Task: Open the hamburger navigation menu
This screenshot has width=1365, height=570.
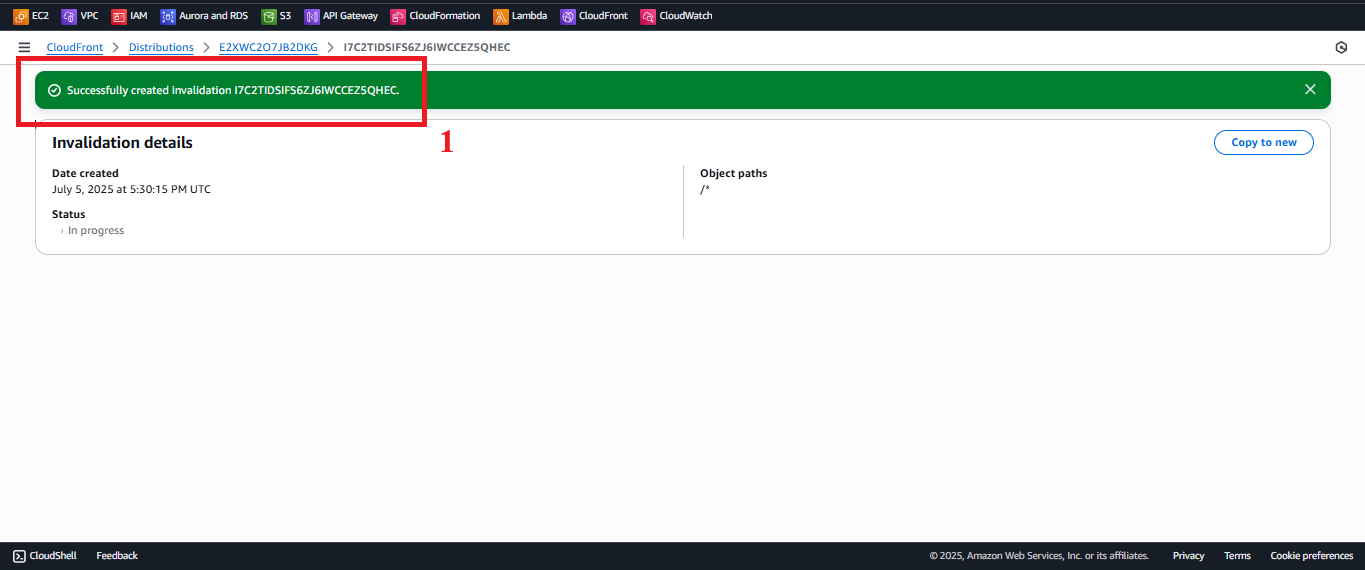Action: [x=24, y=47]
